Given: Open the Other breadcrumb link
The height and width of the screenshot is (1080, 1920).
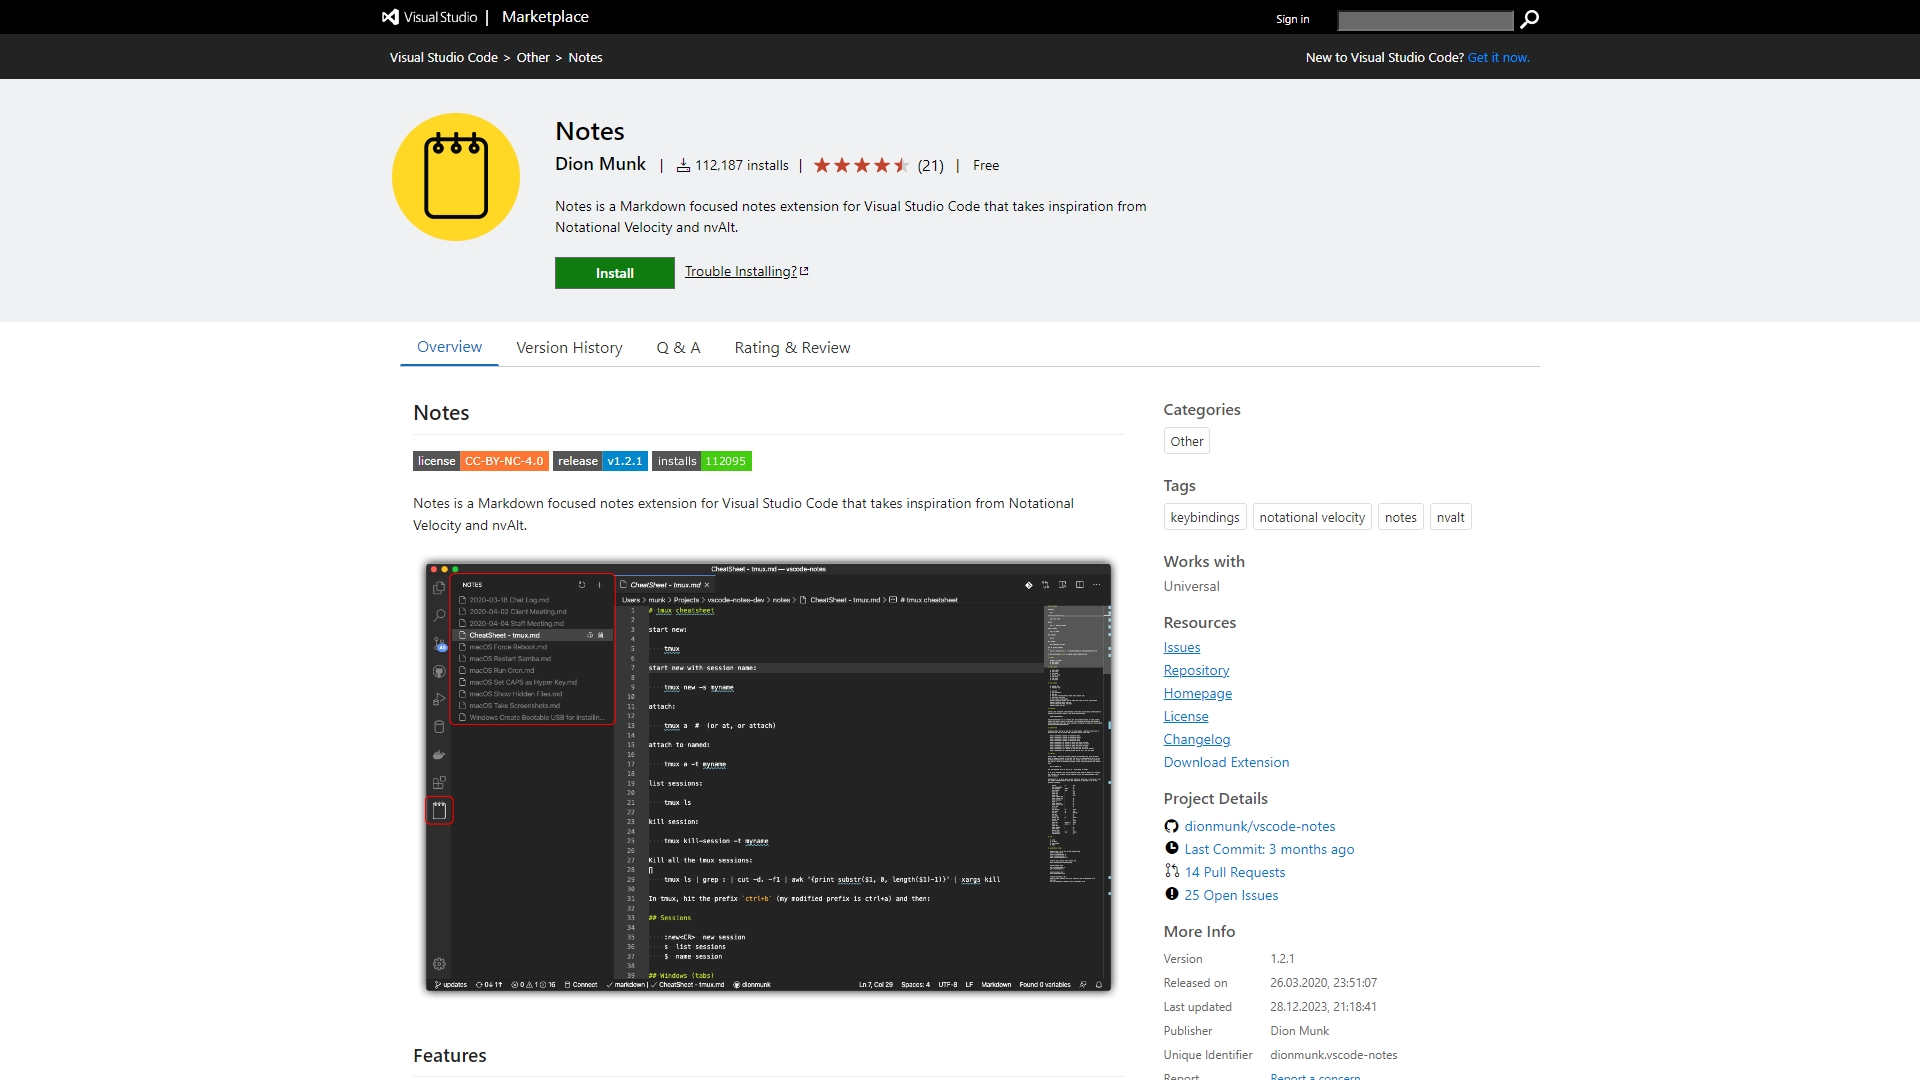Looking at the screenshot, I should pyautogui.click(x=533, y=58).
